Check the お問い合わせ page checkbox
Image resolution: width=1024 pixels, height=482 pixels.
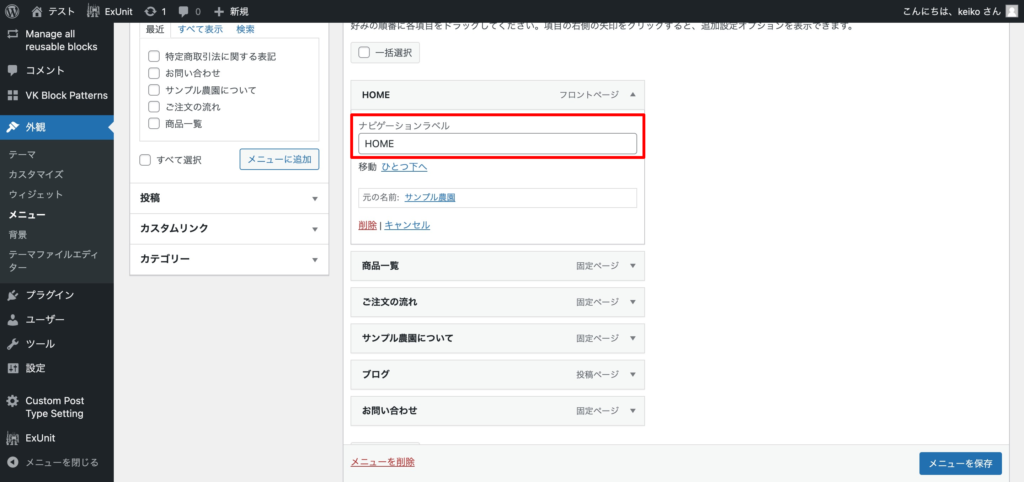(x=154, y=73)
